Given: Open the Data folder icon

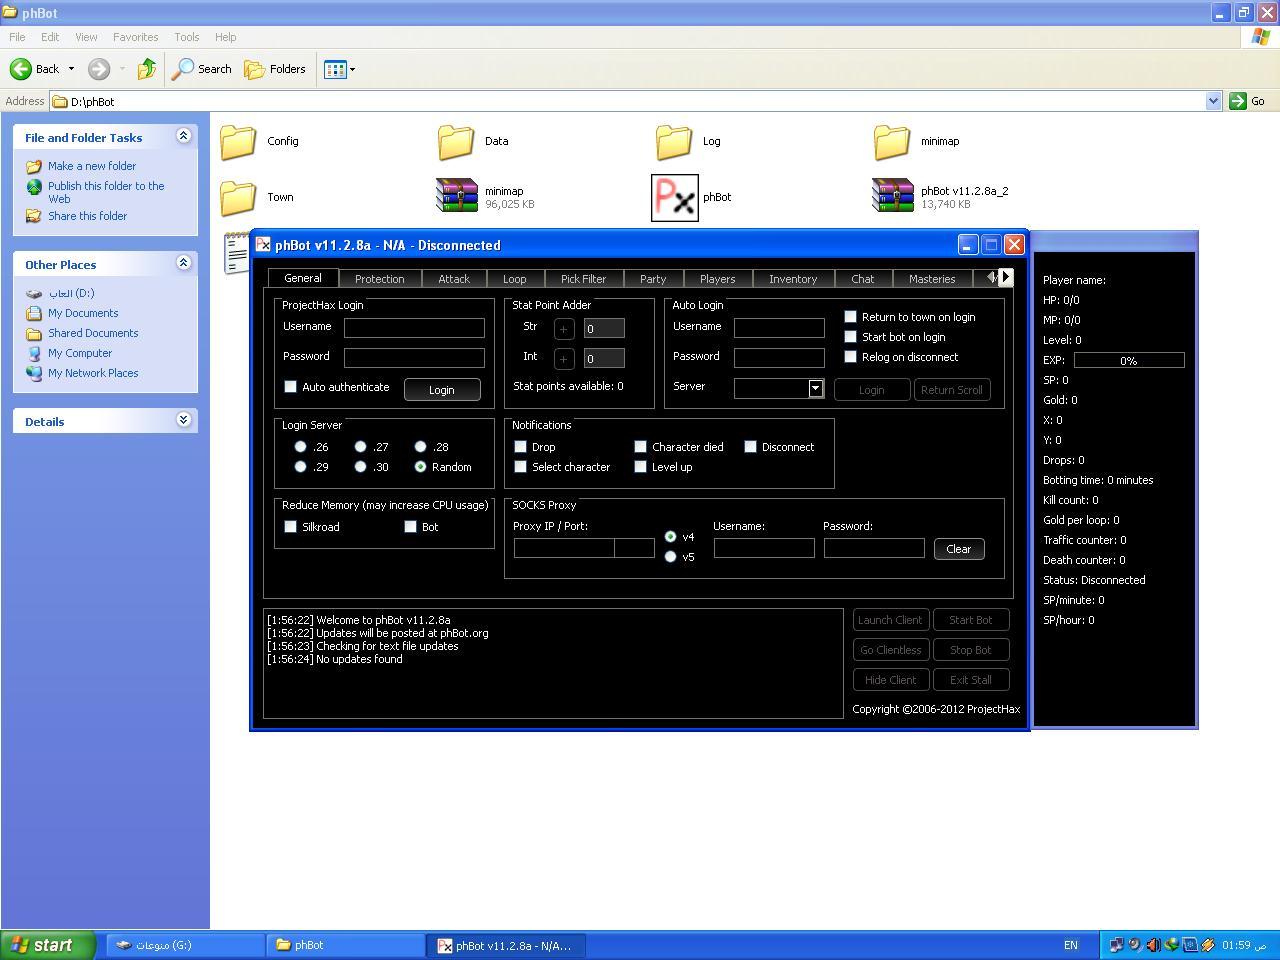Looking at the screenshot, I should pyautogui.click(x=456, y=141).
